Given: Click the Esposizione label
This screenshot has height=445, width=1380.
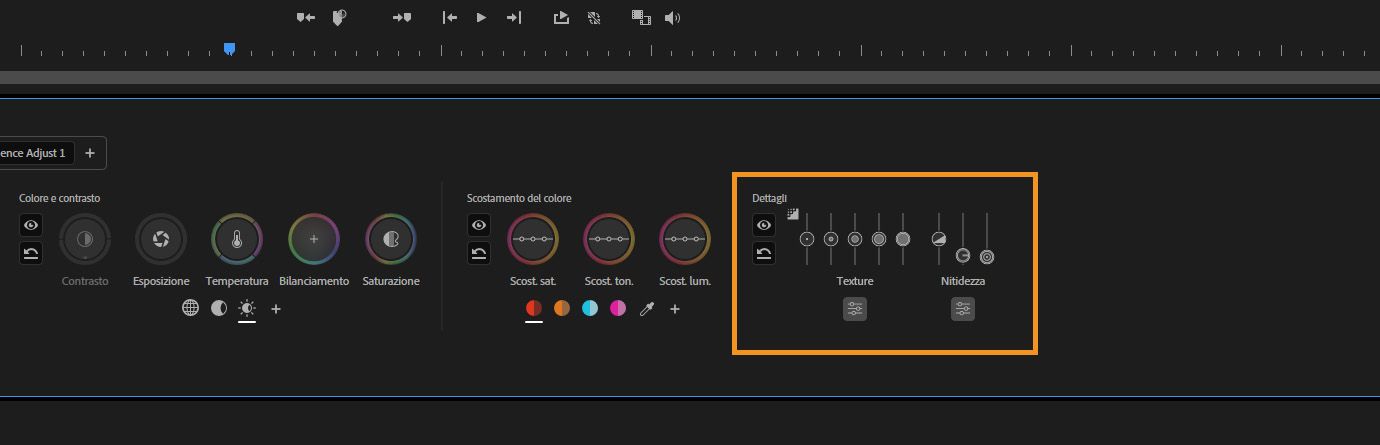Looking at the screenshot, I should (x=161, y=281).
